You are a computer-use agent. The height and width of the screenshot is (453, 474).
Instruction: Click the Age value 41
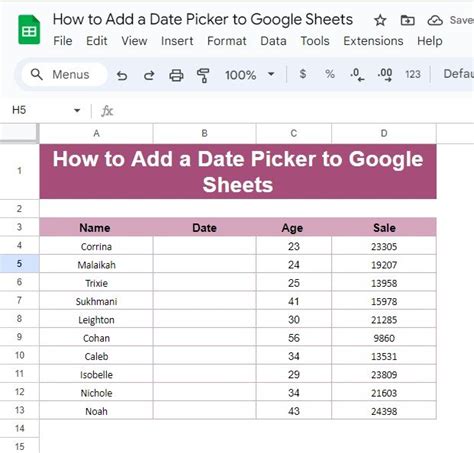294,301
